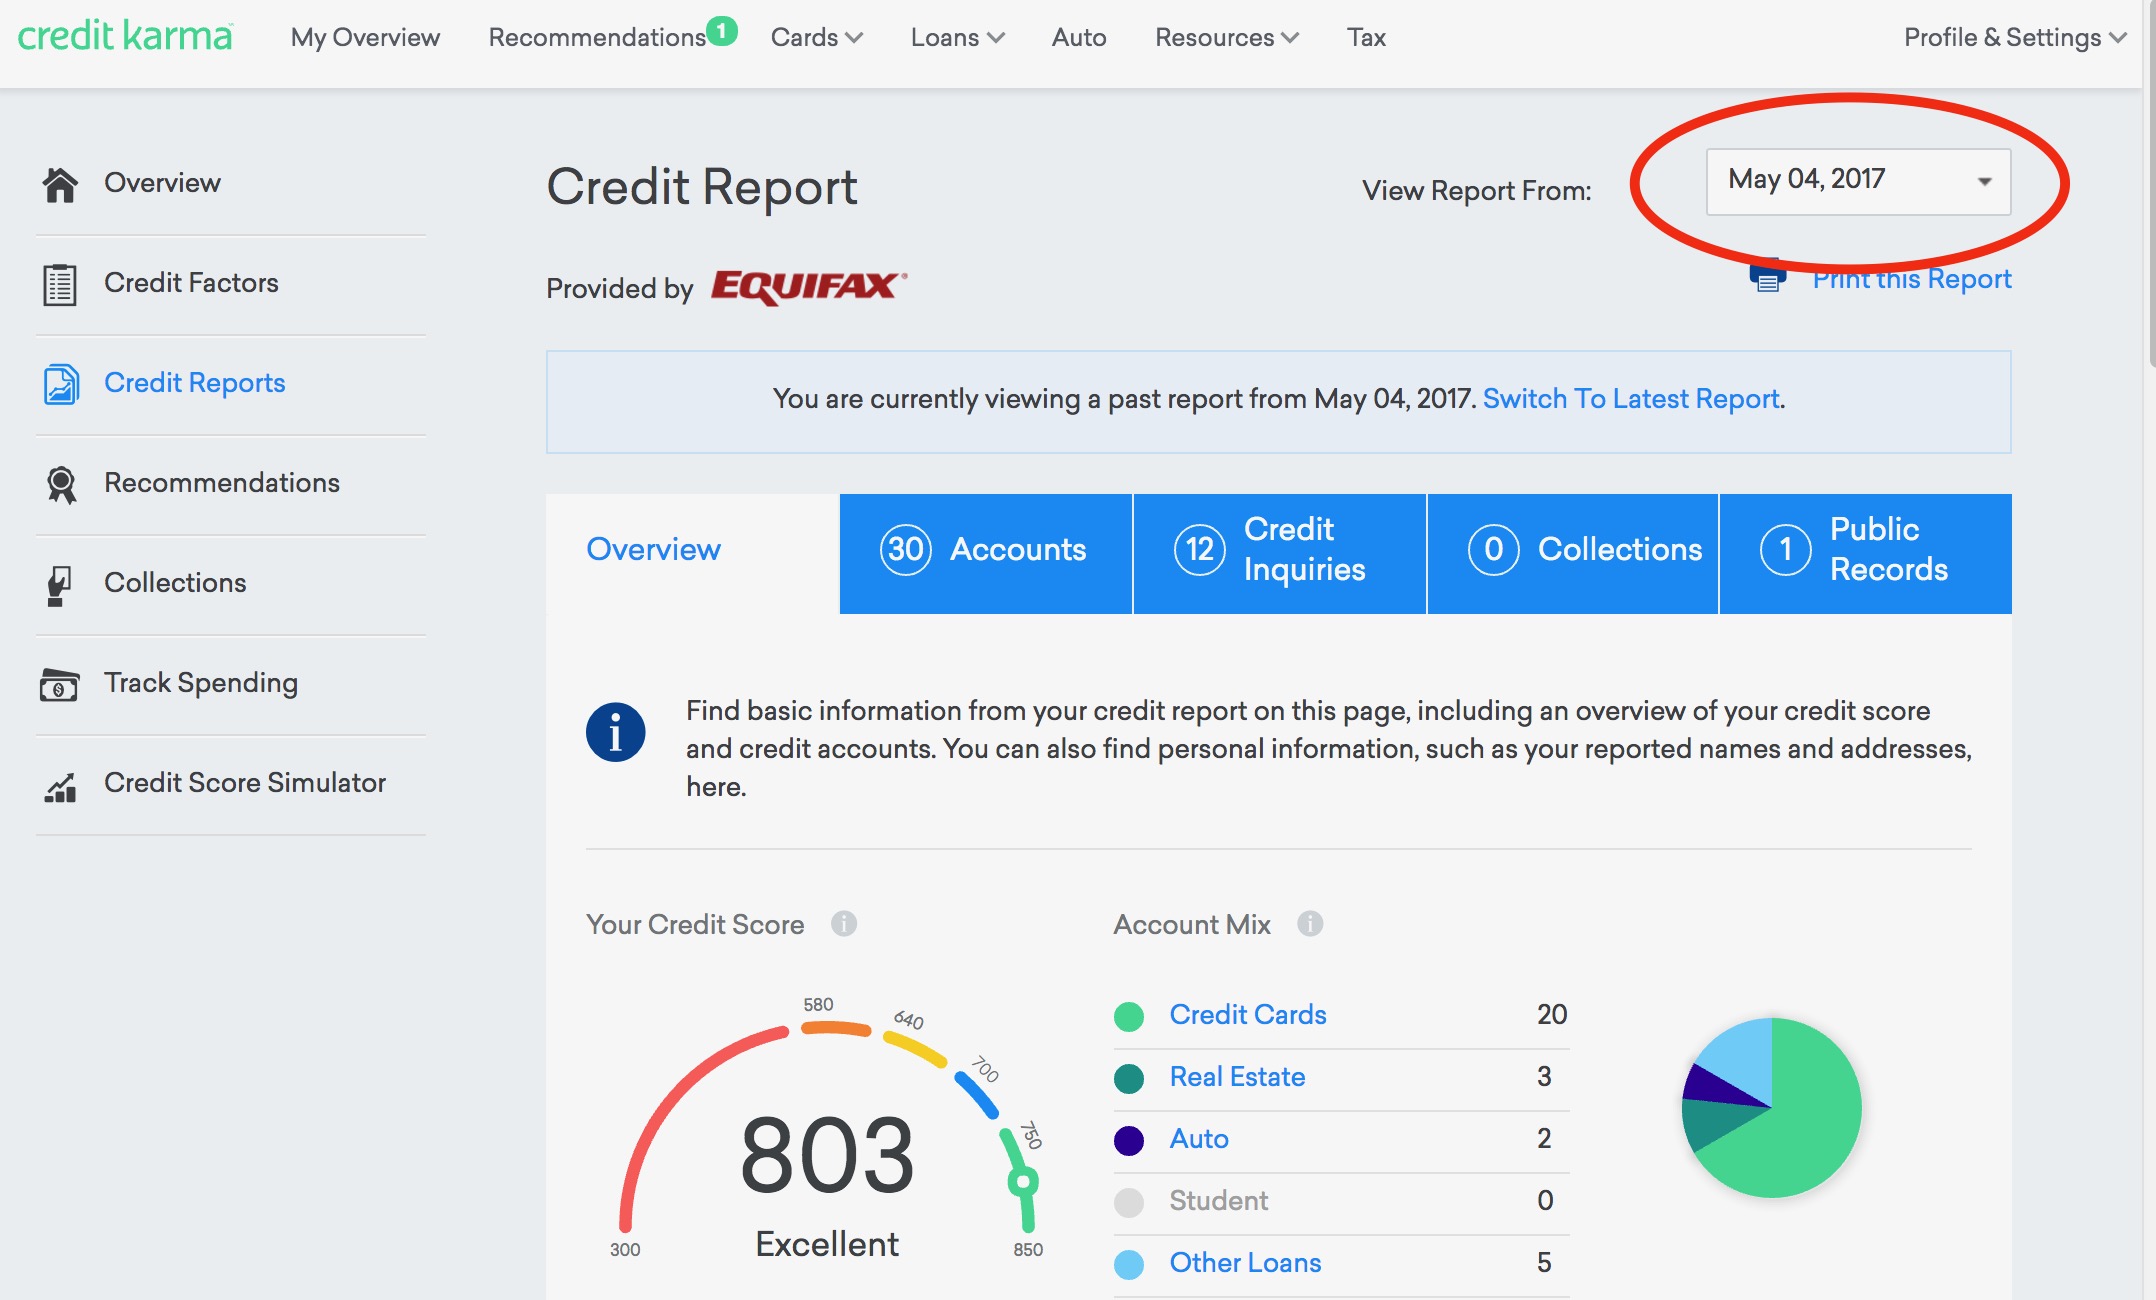Image resolution: width=2156 pixels, height=1300 pixels.
Task: Switch to the Public Records tab
Action: click(x=1866, y=553)
